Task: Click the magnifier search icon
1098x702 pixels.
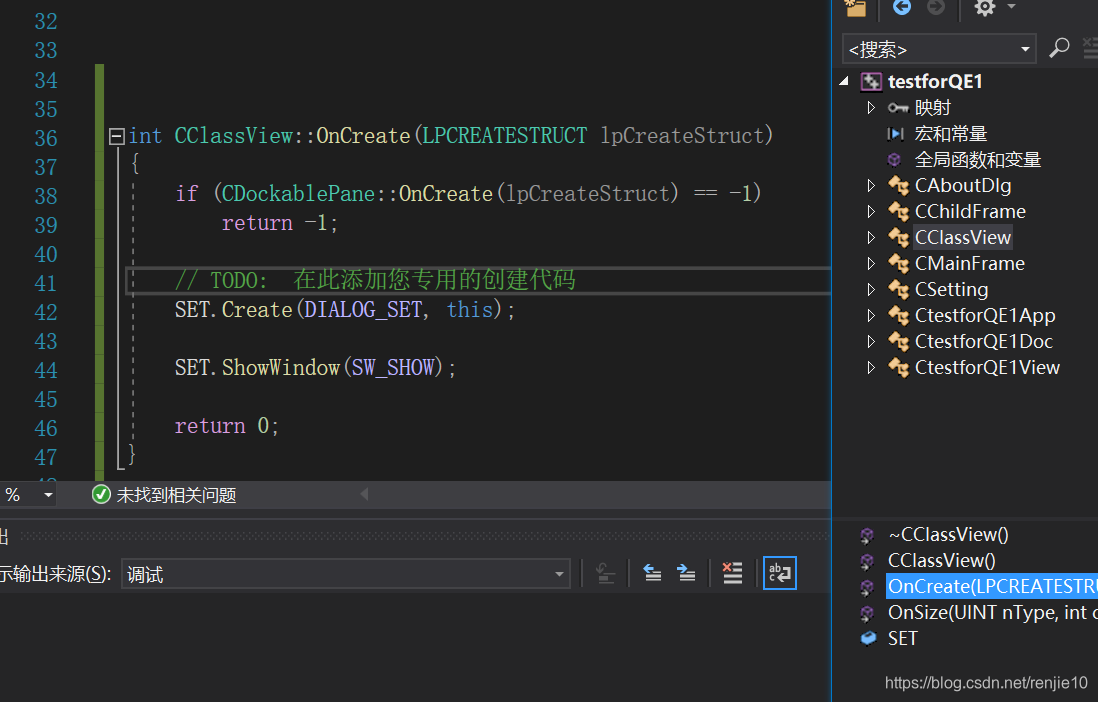Action: click(1059, 48)
